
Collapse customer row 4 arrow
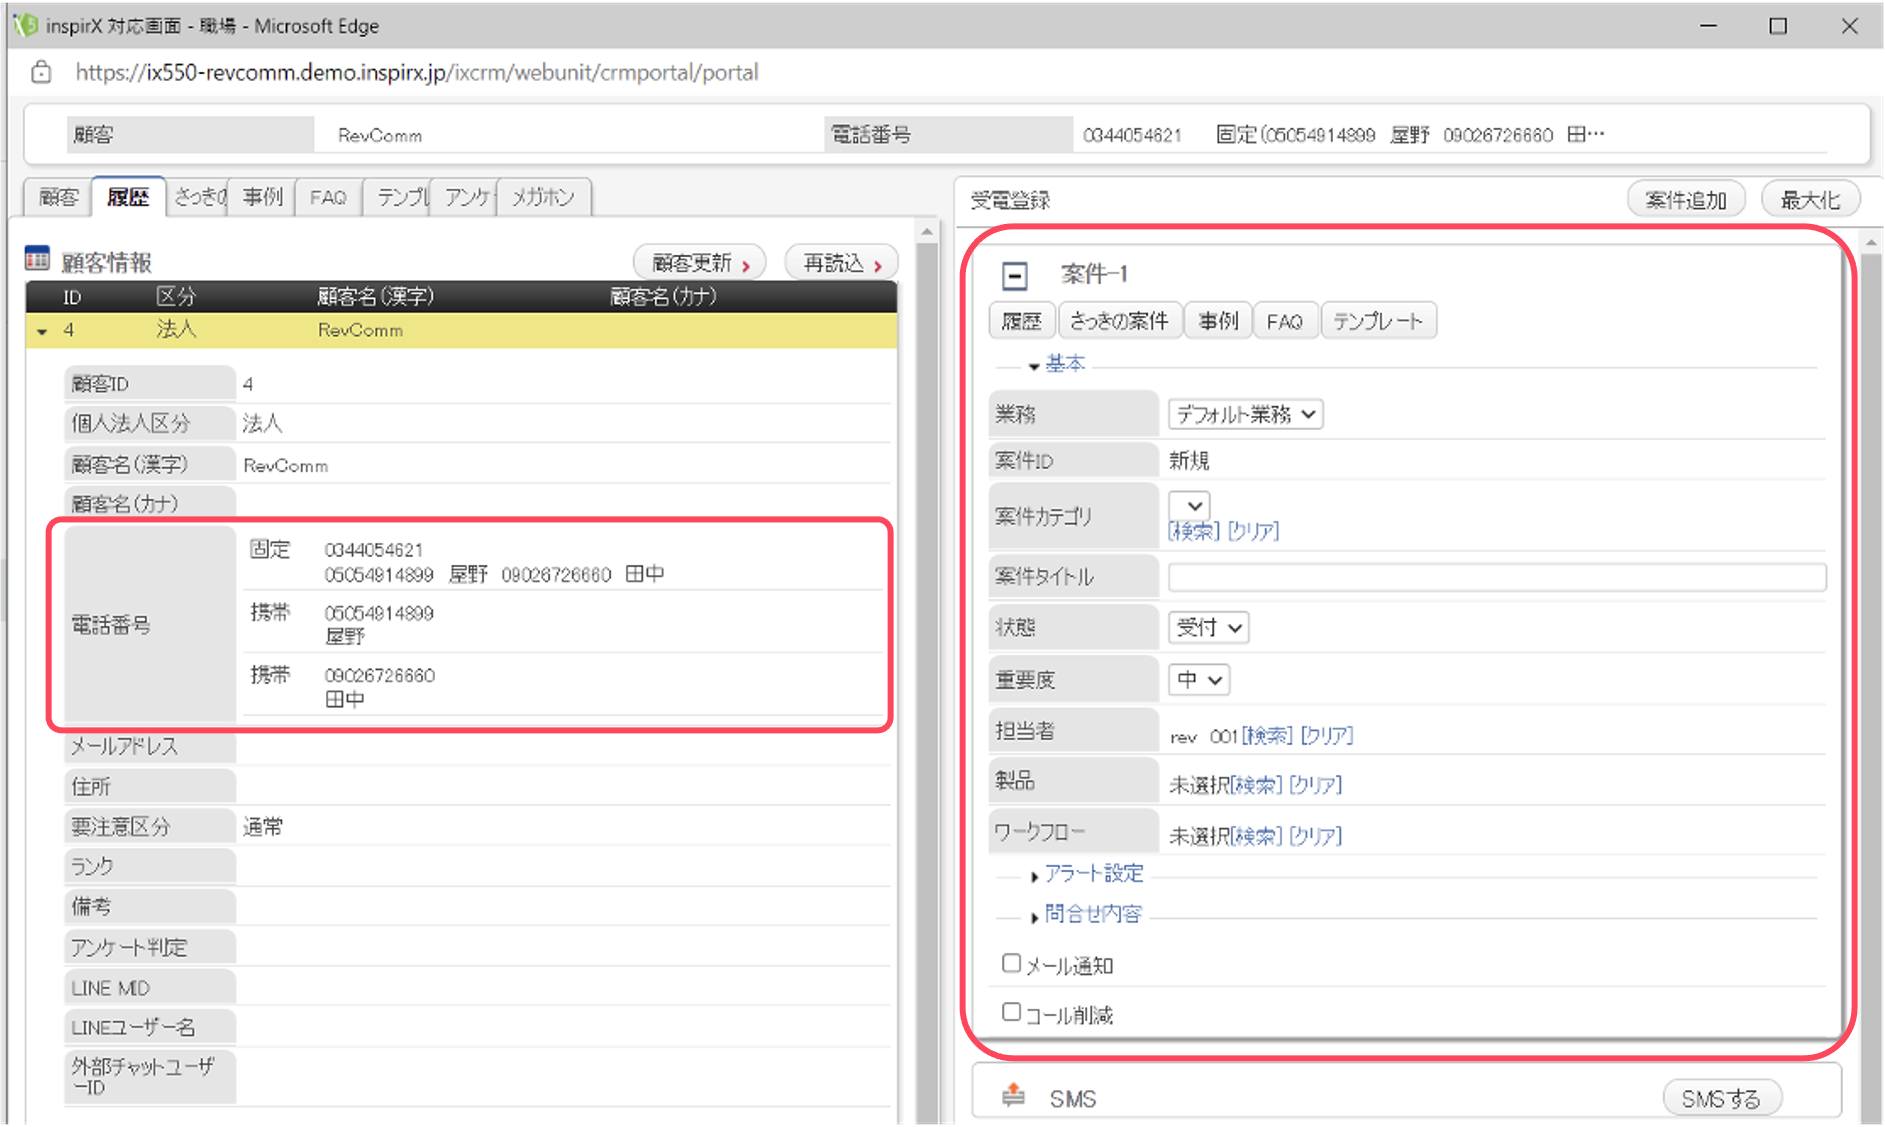coord(42,331)
